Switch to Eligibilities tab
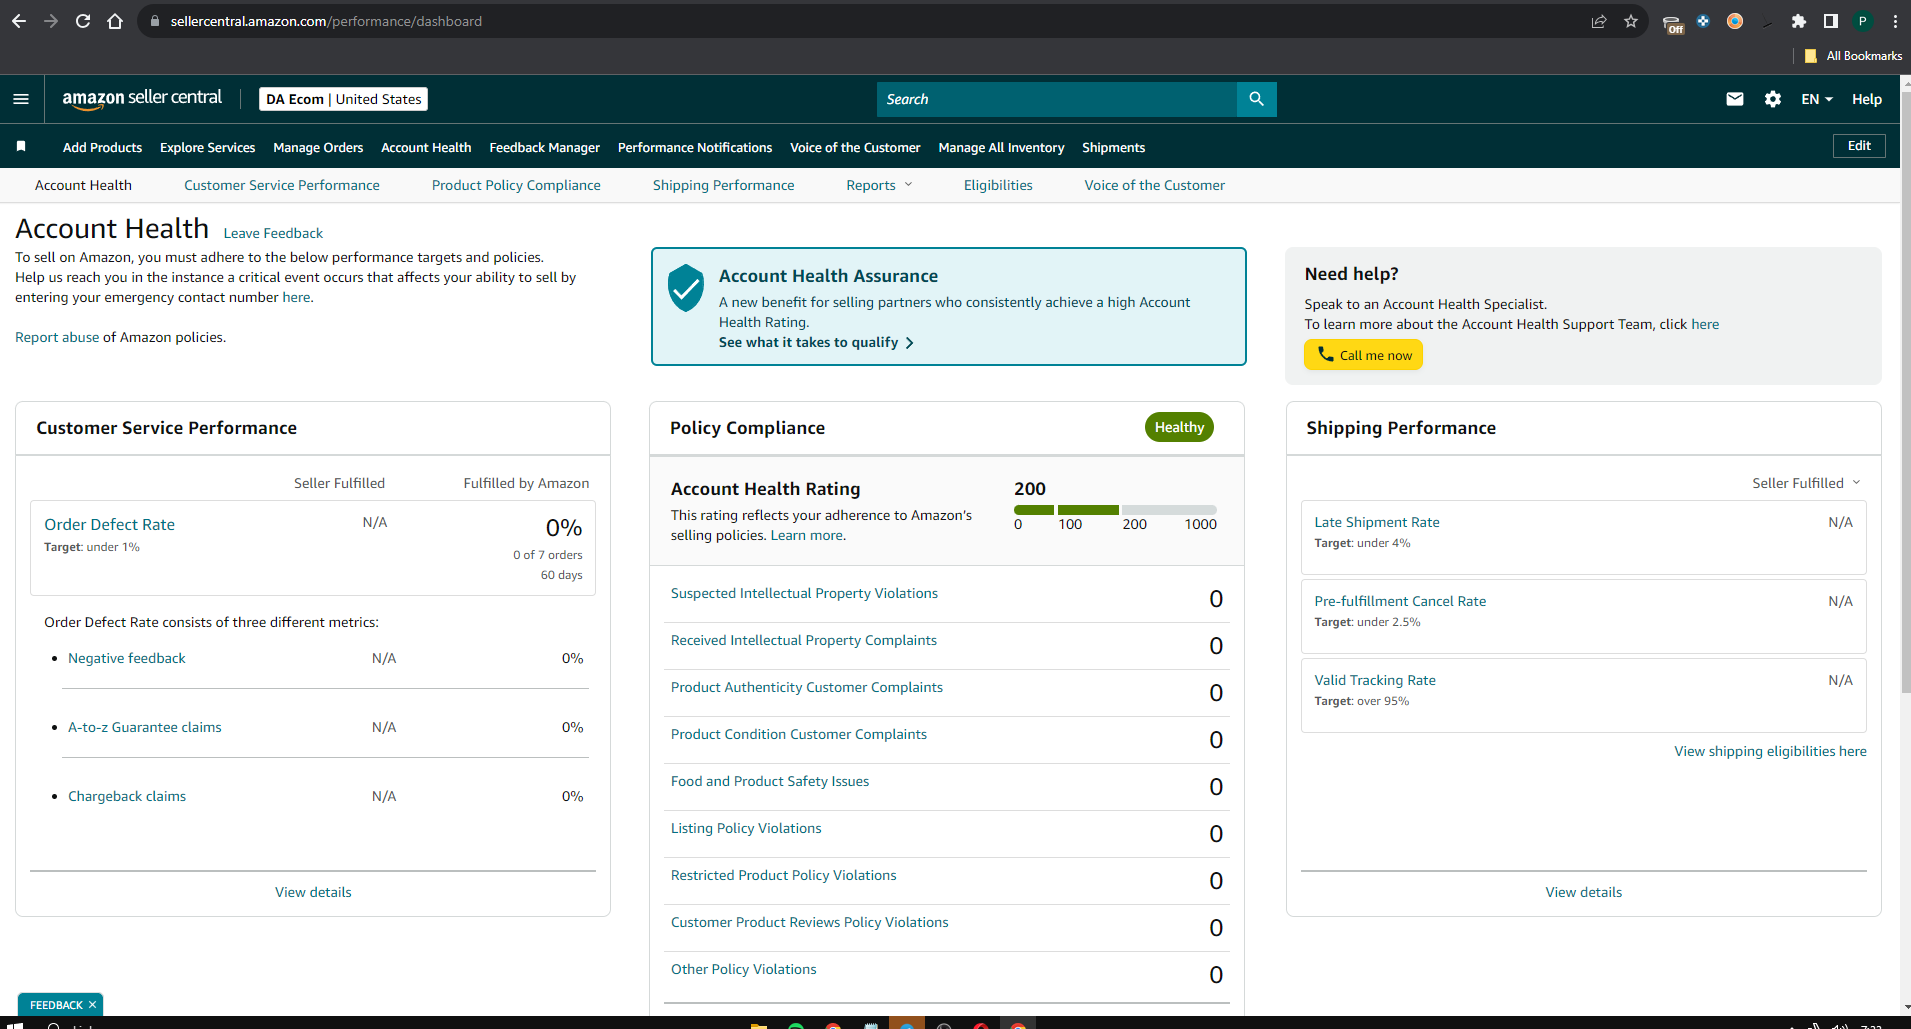Image resolution: width=1911 pixels, height=1029 pixels. (x=998, y=185)
